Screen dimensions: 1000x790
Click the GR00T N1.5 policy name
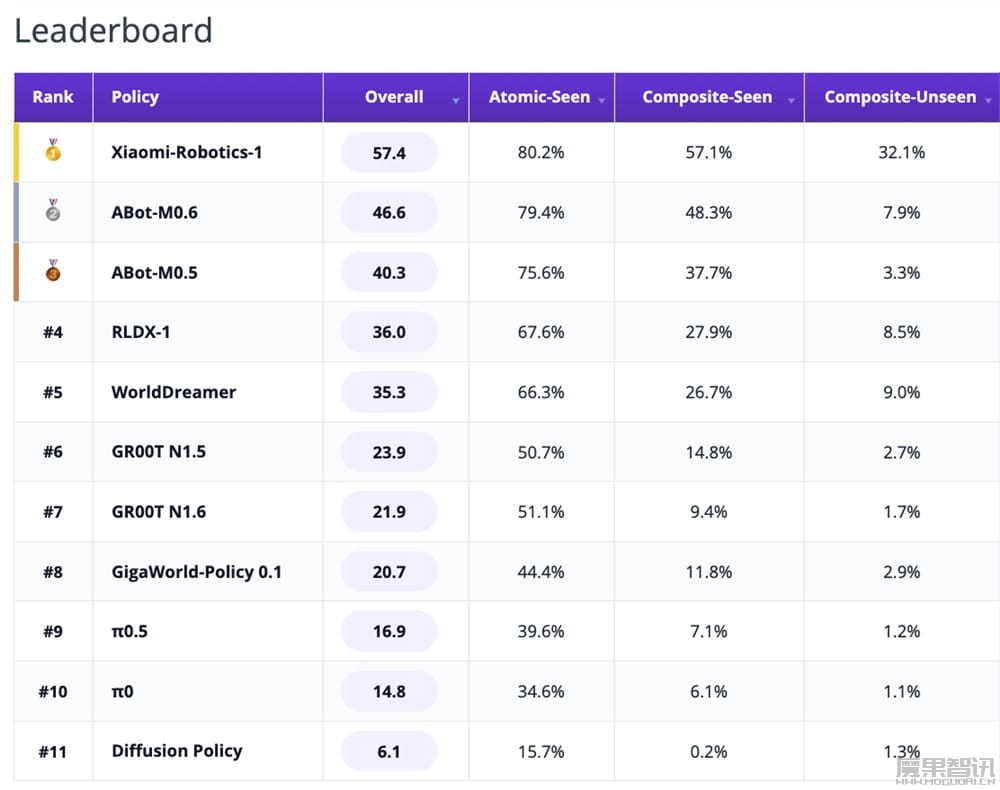(159, 452)
